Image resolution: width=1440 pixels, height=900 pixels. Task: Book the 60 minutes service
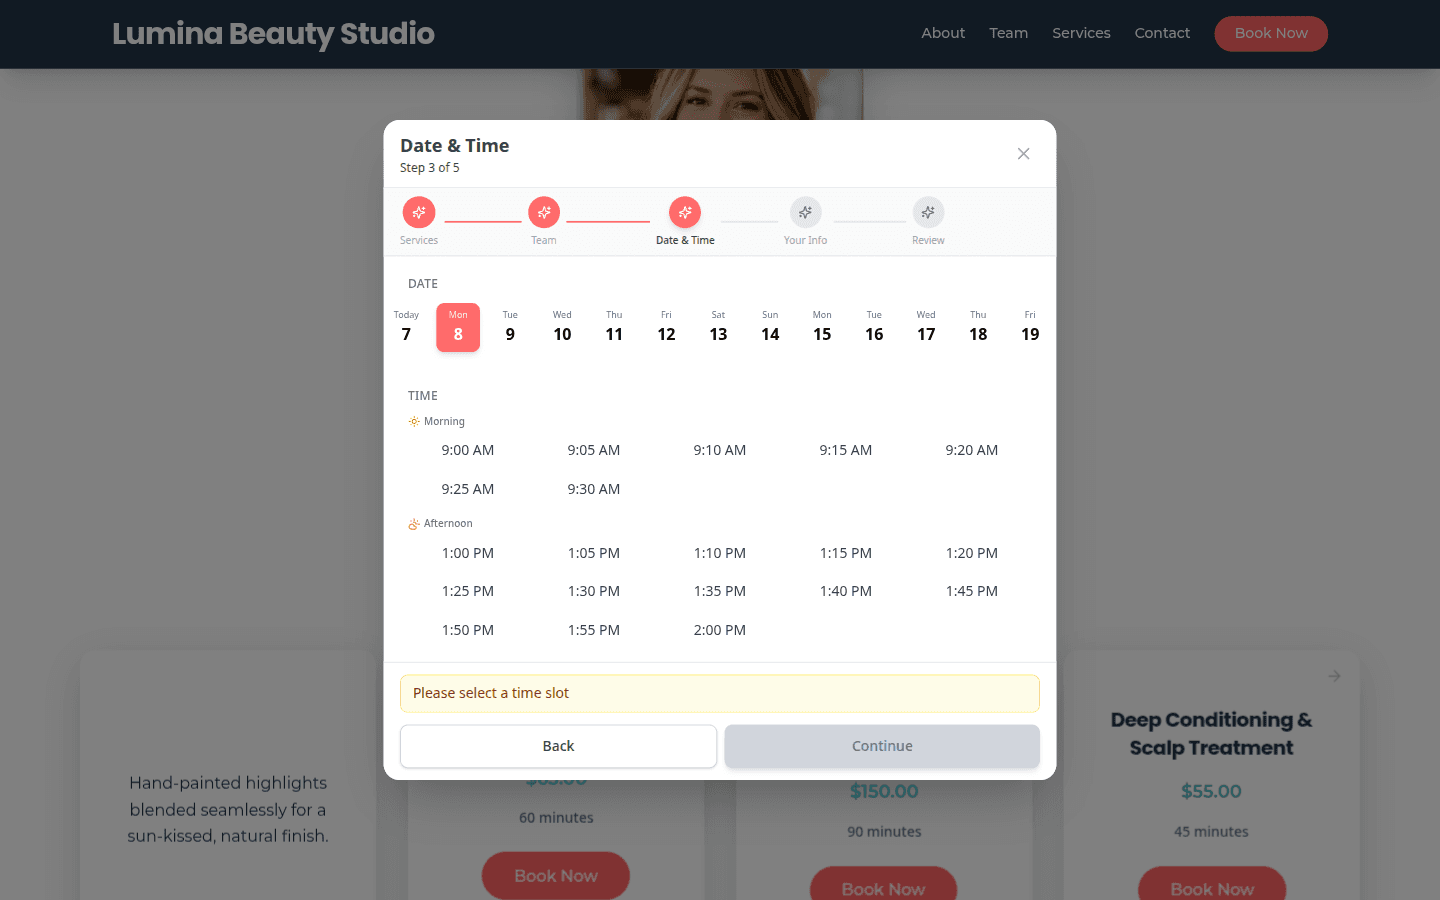(556, 875)
